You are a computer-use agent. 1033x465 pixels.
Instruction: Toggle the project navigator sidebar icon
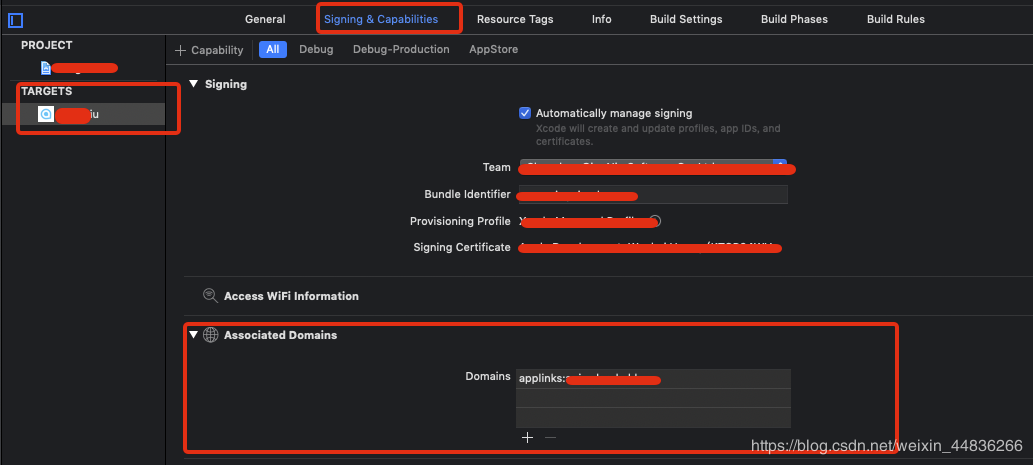(15, 20)
